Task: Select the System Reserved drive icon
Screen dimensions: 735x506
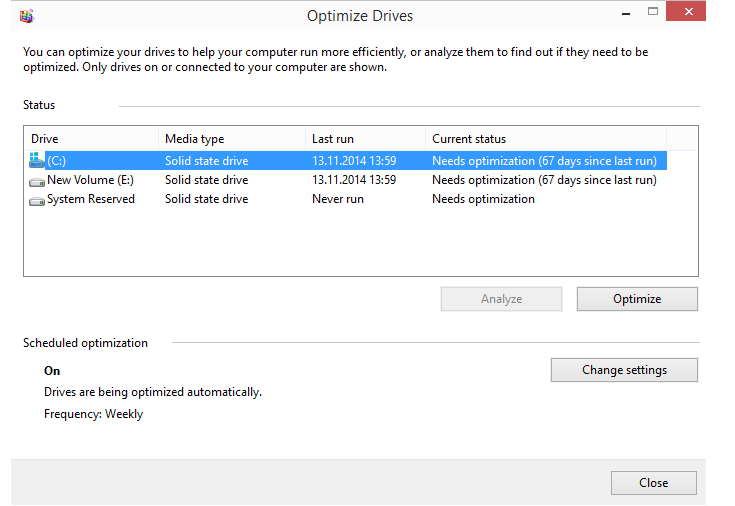Action: click(x=37, y=201)
